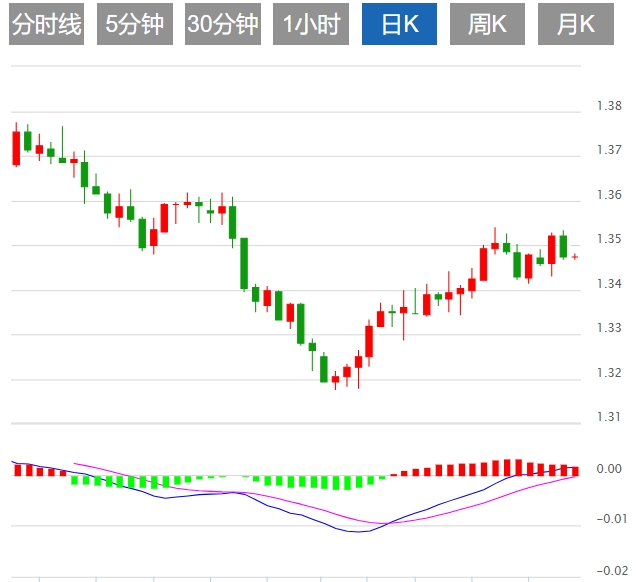The height and width of the screenshot is (582, 637).
Task: Click the 1.35 price axis label
Action: [608, 240]
